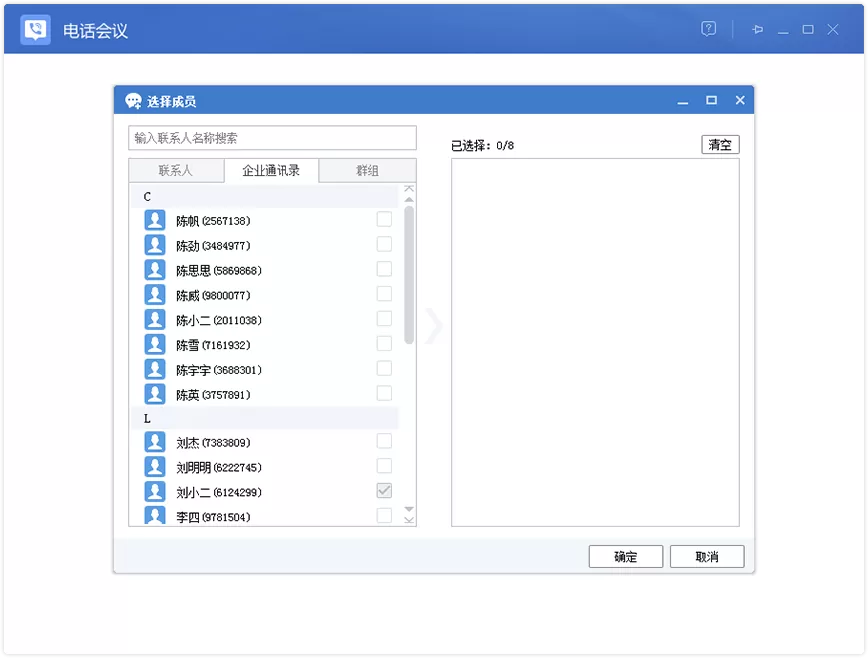Maximize the 选择成员 dialog

pos(711,100)
